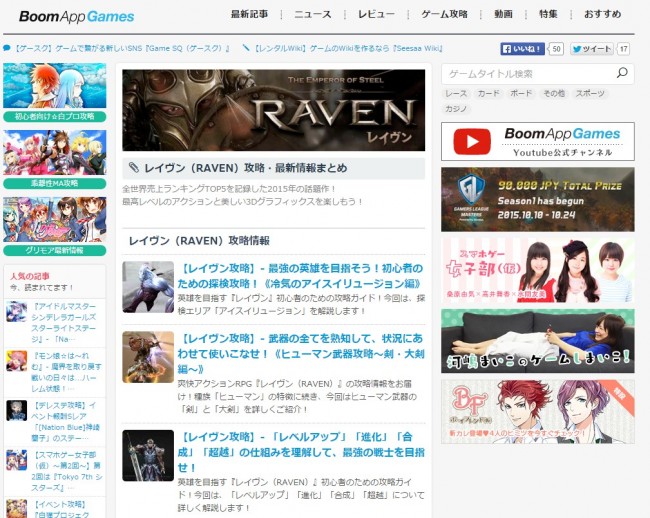This screenshot has height=518, width=650.
Task: Open the スマホゲー女子部(仮) banner
Action: point(538,270)
